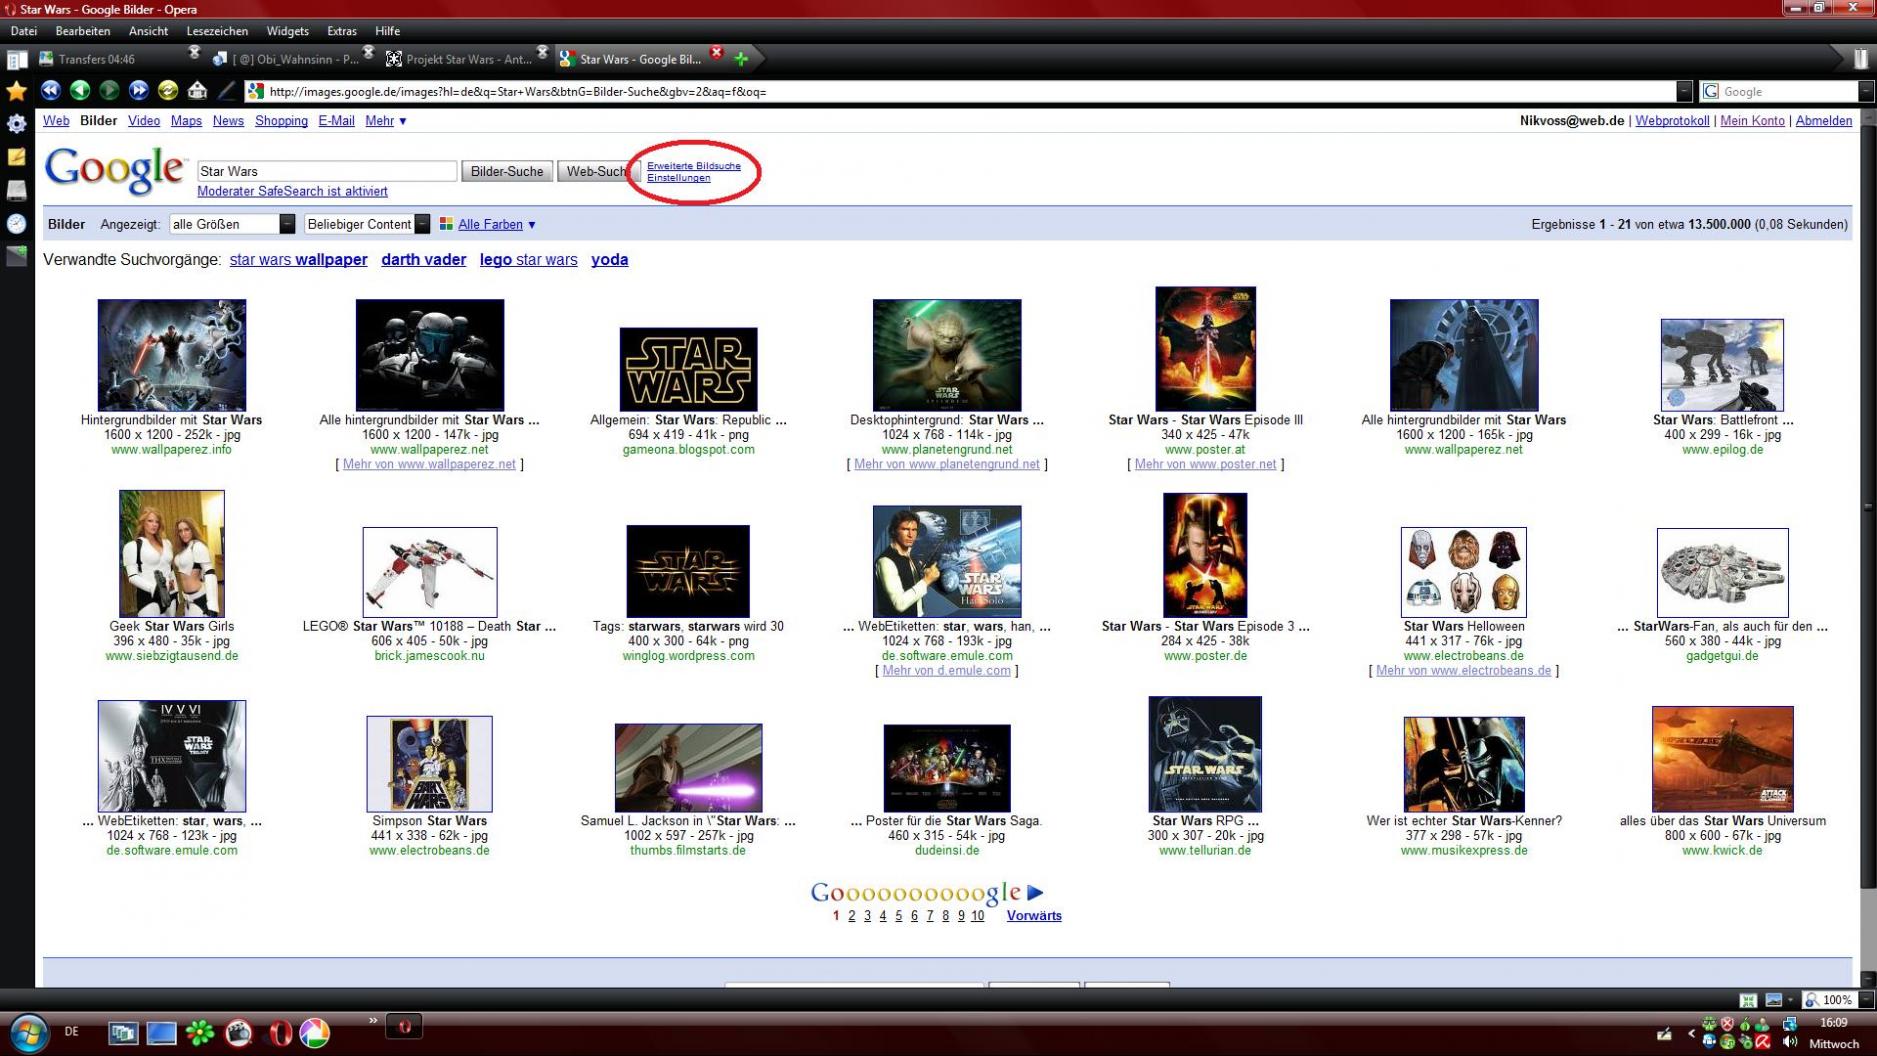
Task: Open the alle Größen size dropdown
Action: coord(232,224)
